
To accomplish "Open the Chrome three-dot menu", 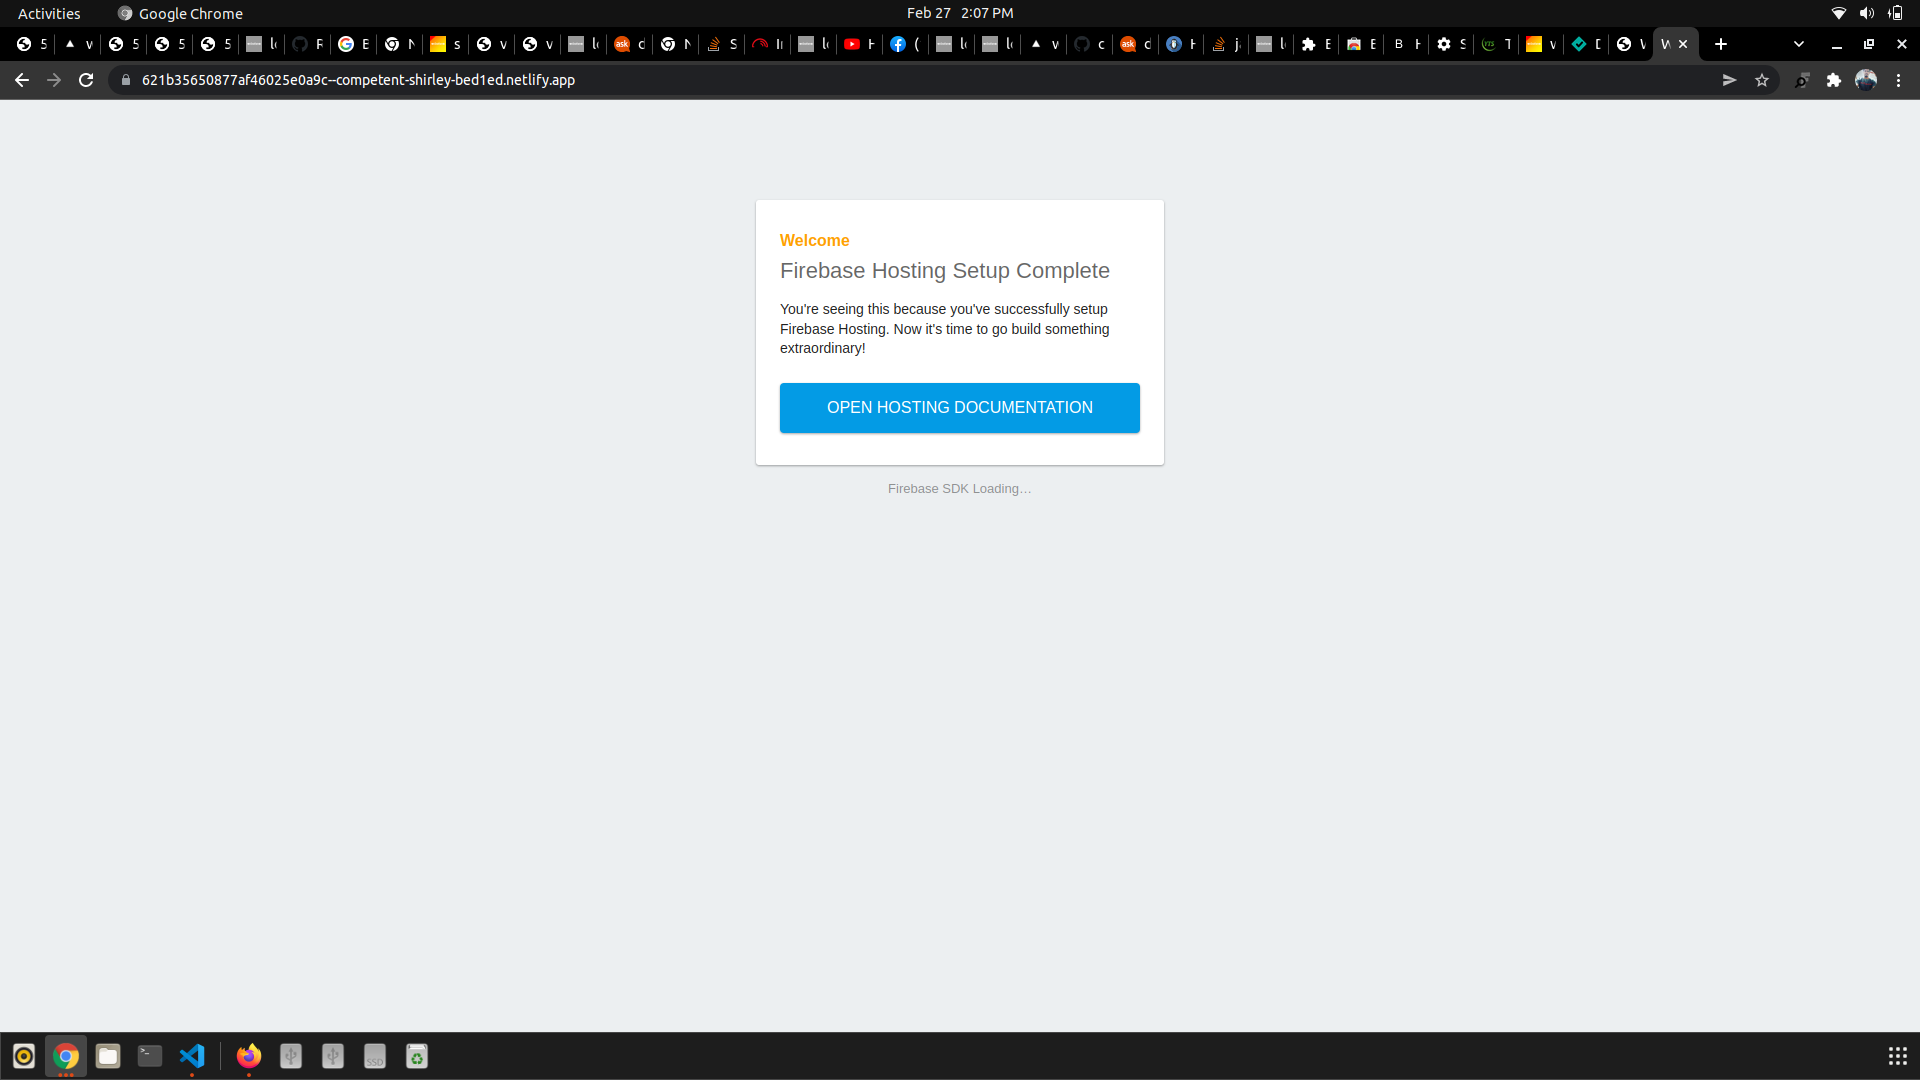I will tap(1898, 80).
